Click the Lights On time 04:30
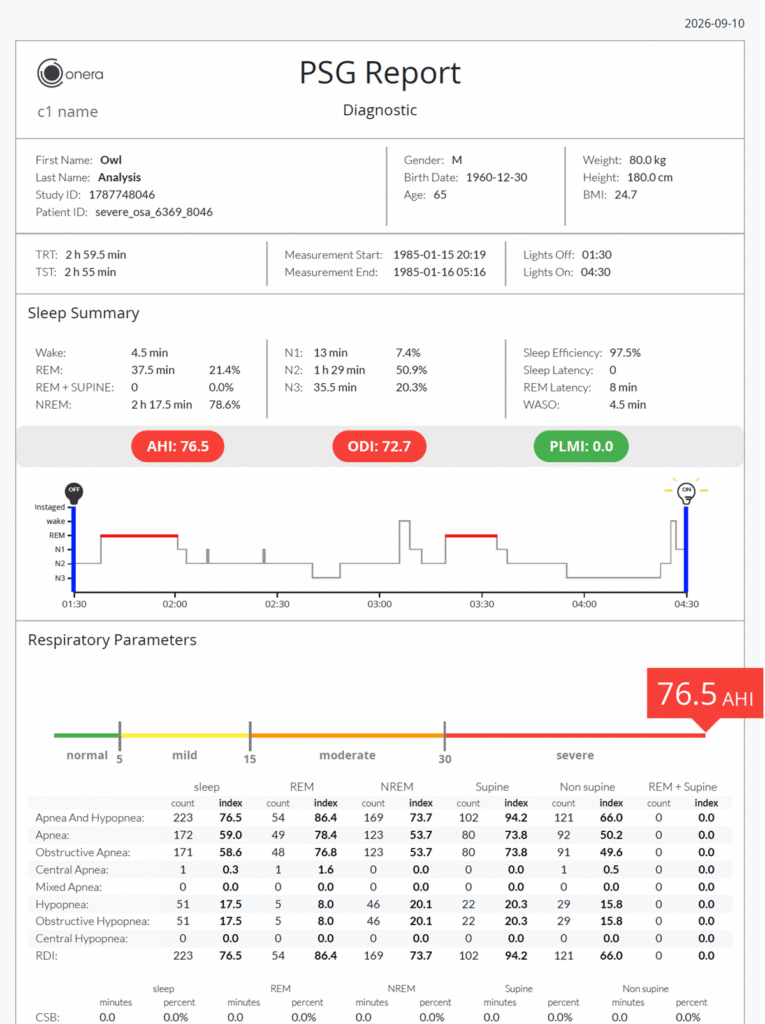 pyautogui.click(x=596, y=272)
